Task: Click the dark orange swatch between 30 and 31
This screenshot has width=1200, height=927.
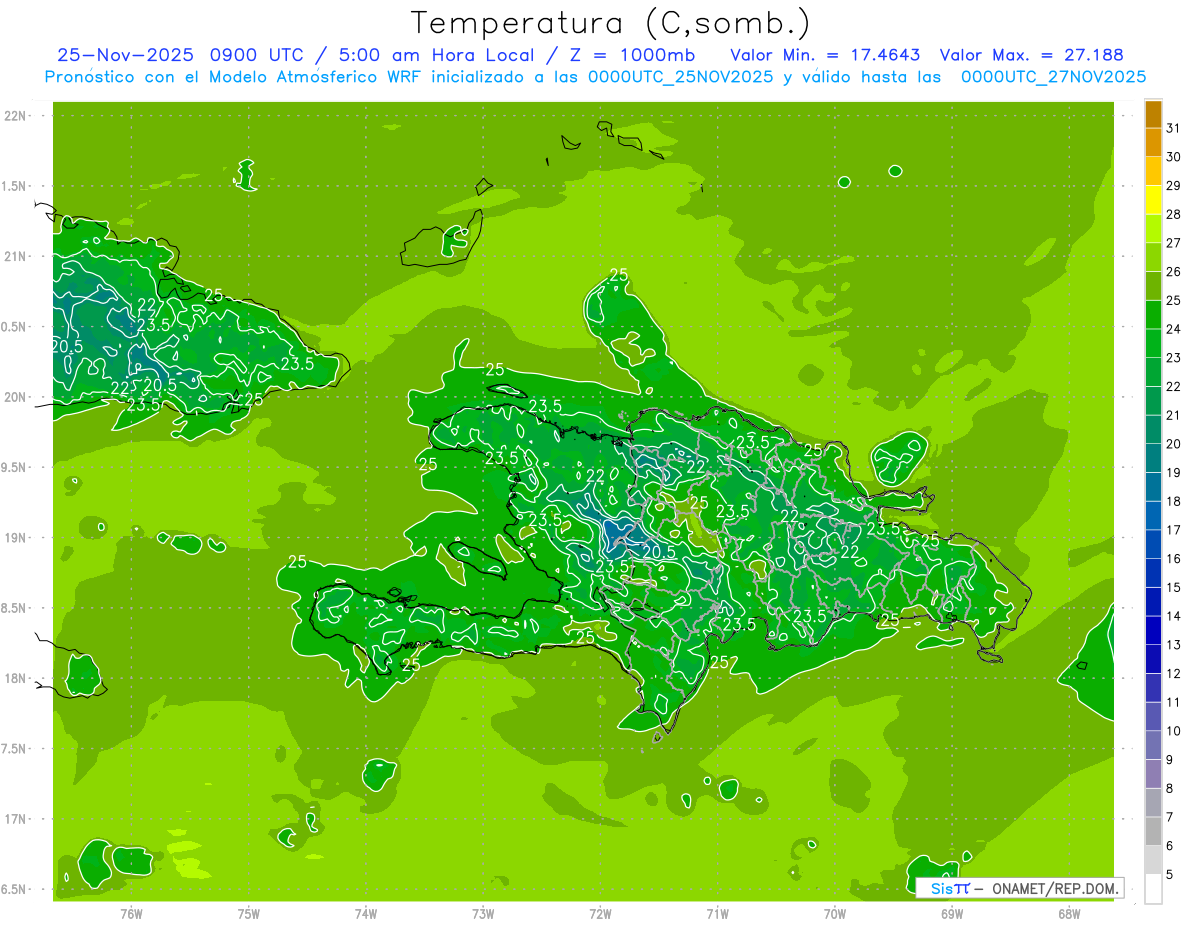Action: coord(1153,143)
